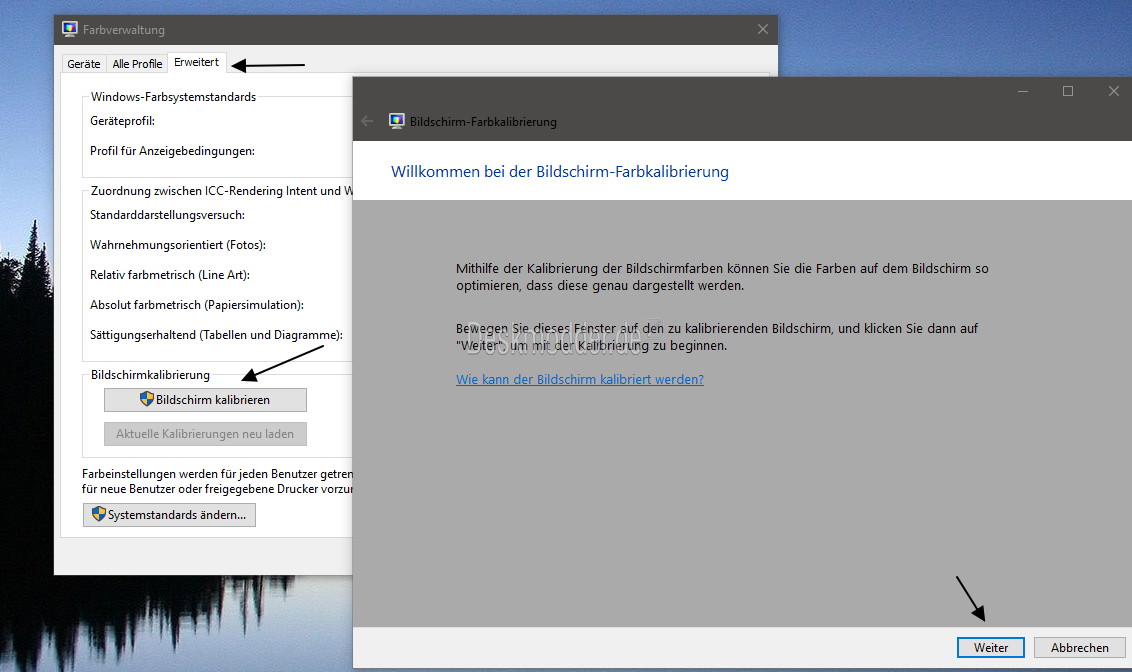1132x672 pixels.
Task: Open the Geräte tab in Farbverwaltung
Action: tap(84, 64)
